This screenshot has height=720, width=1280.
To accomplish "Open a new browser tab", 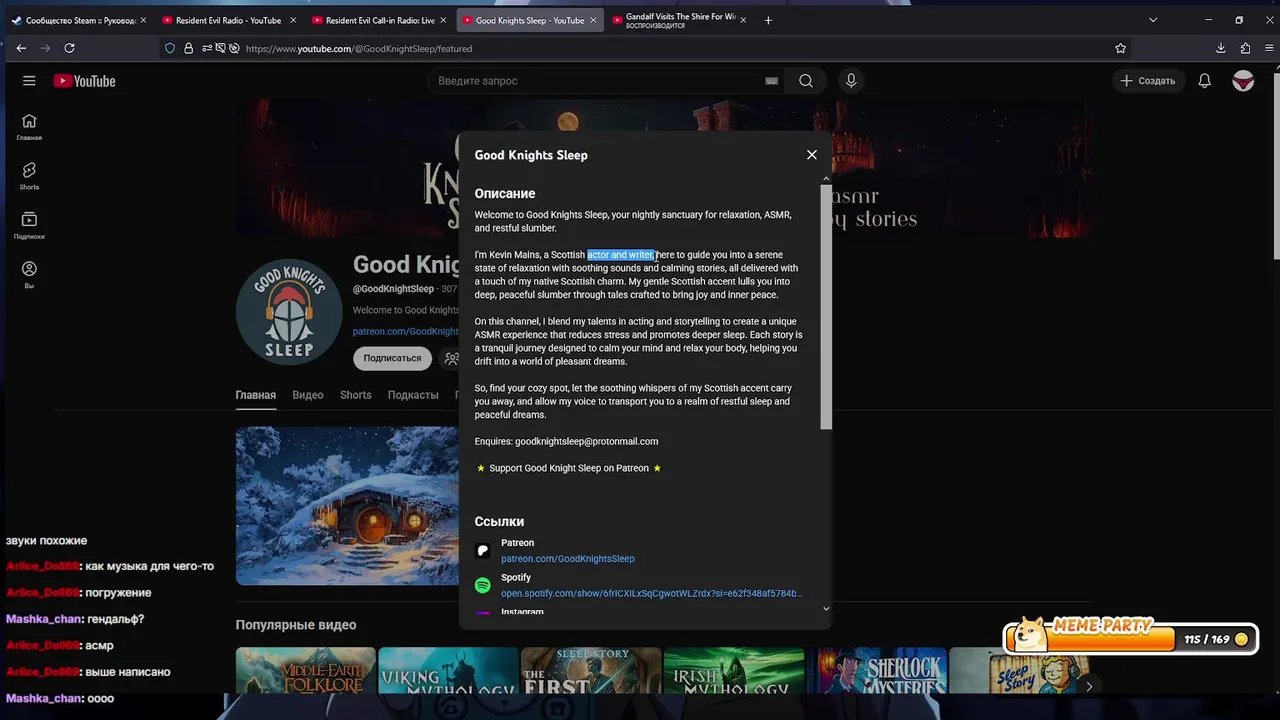I will click(768, 20).
